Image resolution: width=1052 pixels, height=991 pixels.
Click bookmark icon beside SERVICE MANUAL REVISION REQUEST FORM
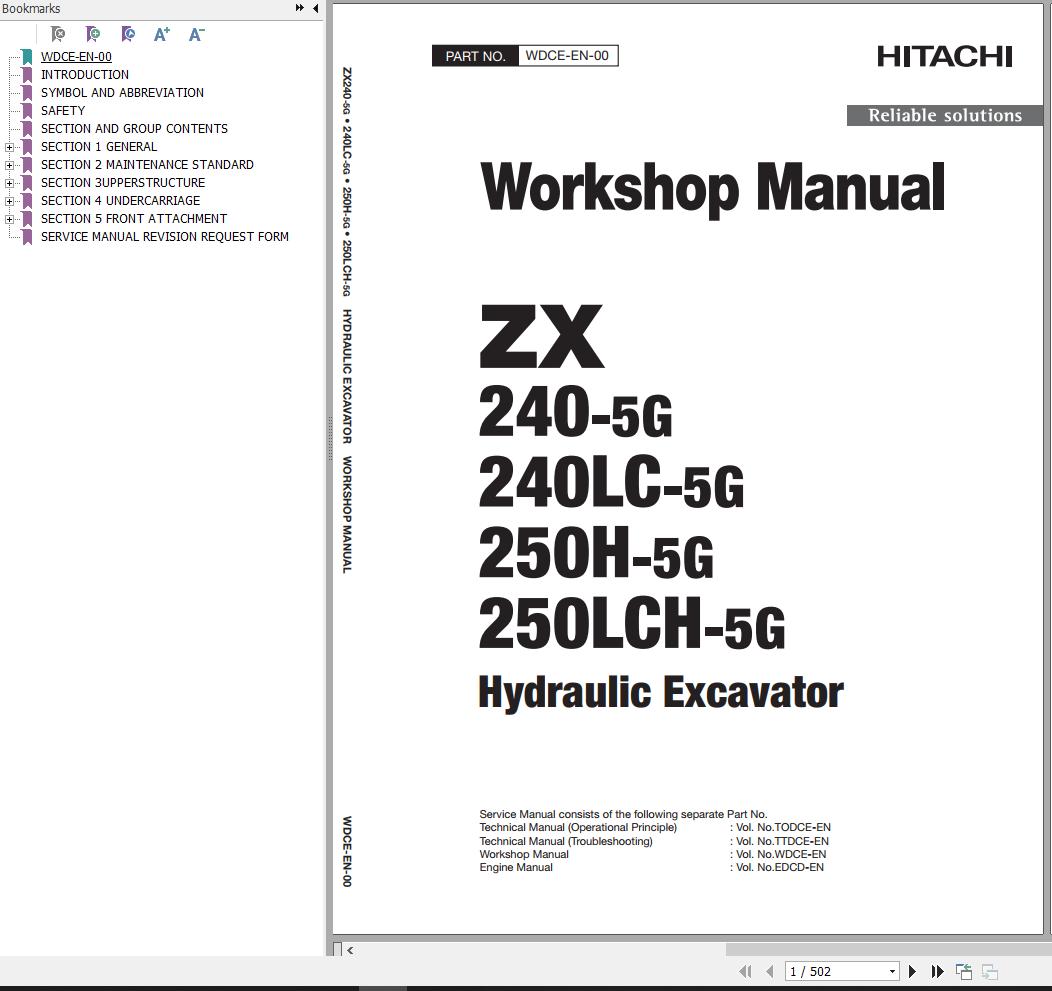(28, 238)
